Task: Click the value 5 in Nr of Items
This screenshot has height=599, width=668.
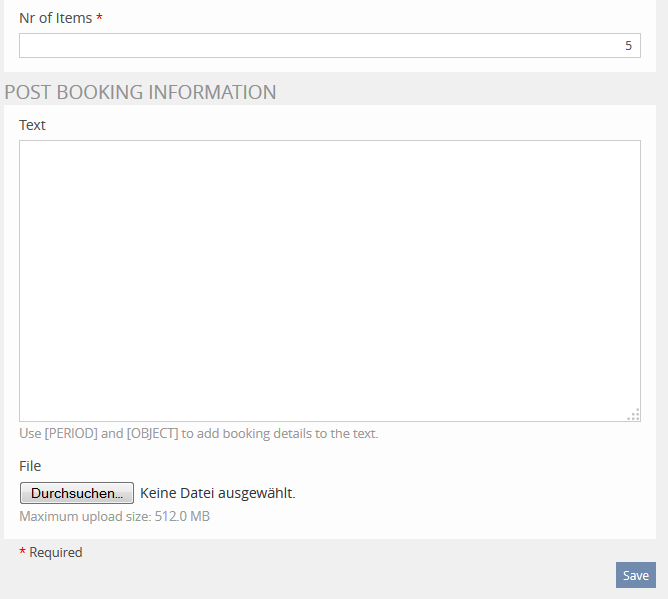Action: tap(628, 46)
